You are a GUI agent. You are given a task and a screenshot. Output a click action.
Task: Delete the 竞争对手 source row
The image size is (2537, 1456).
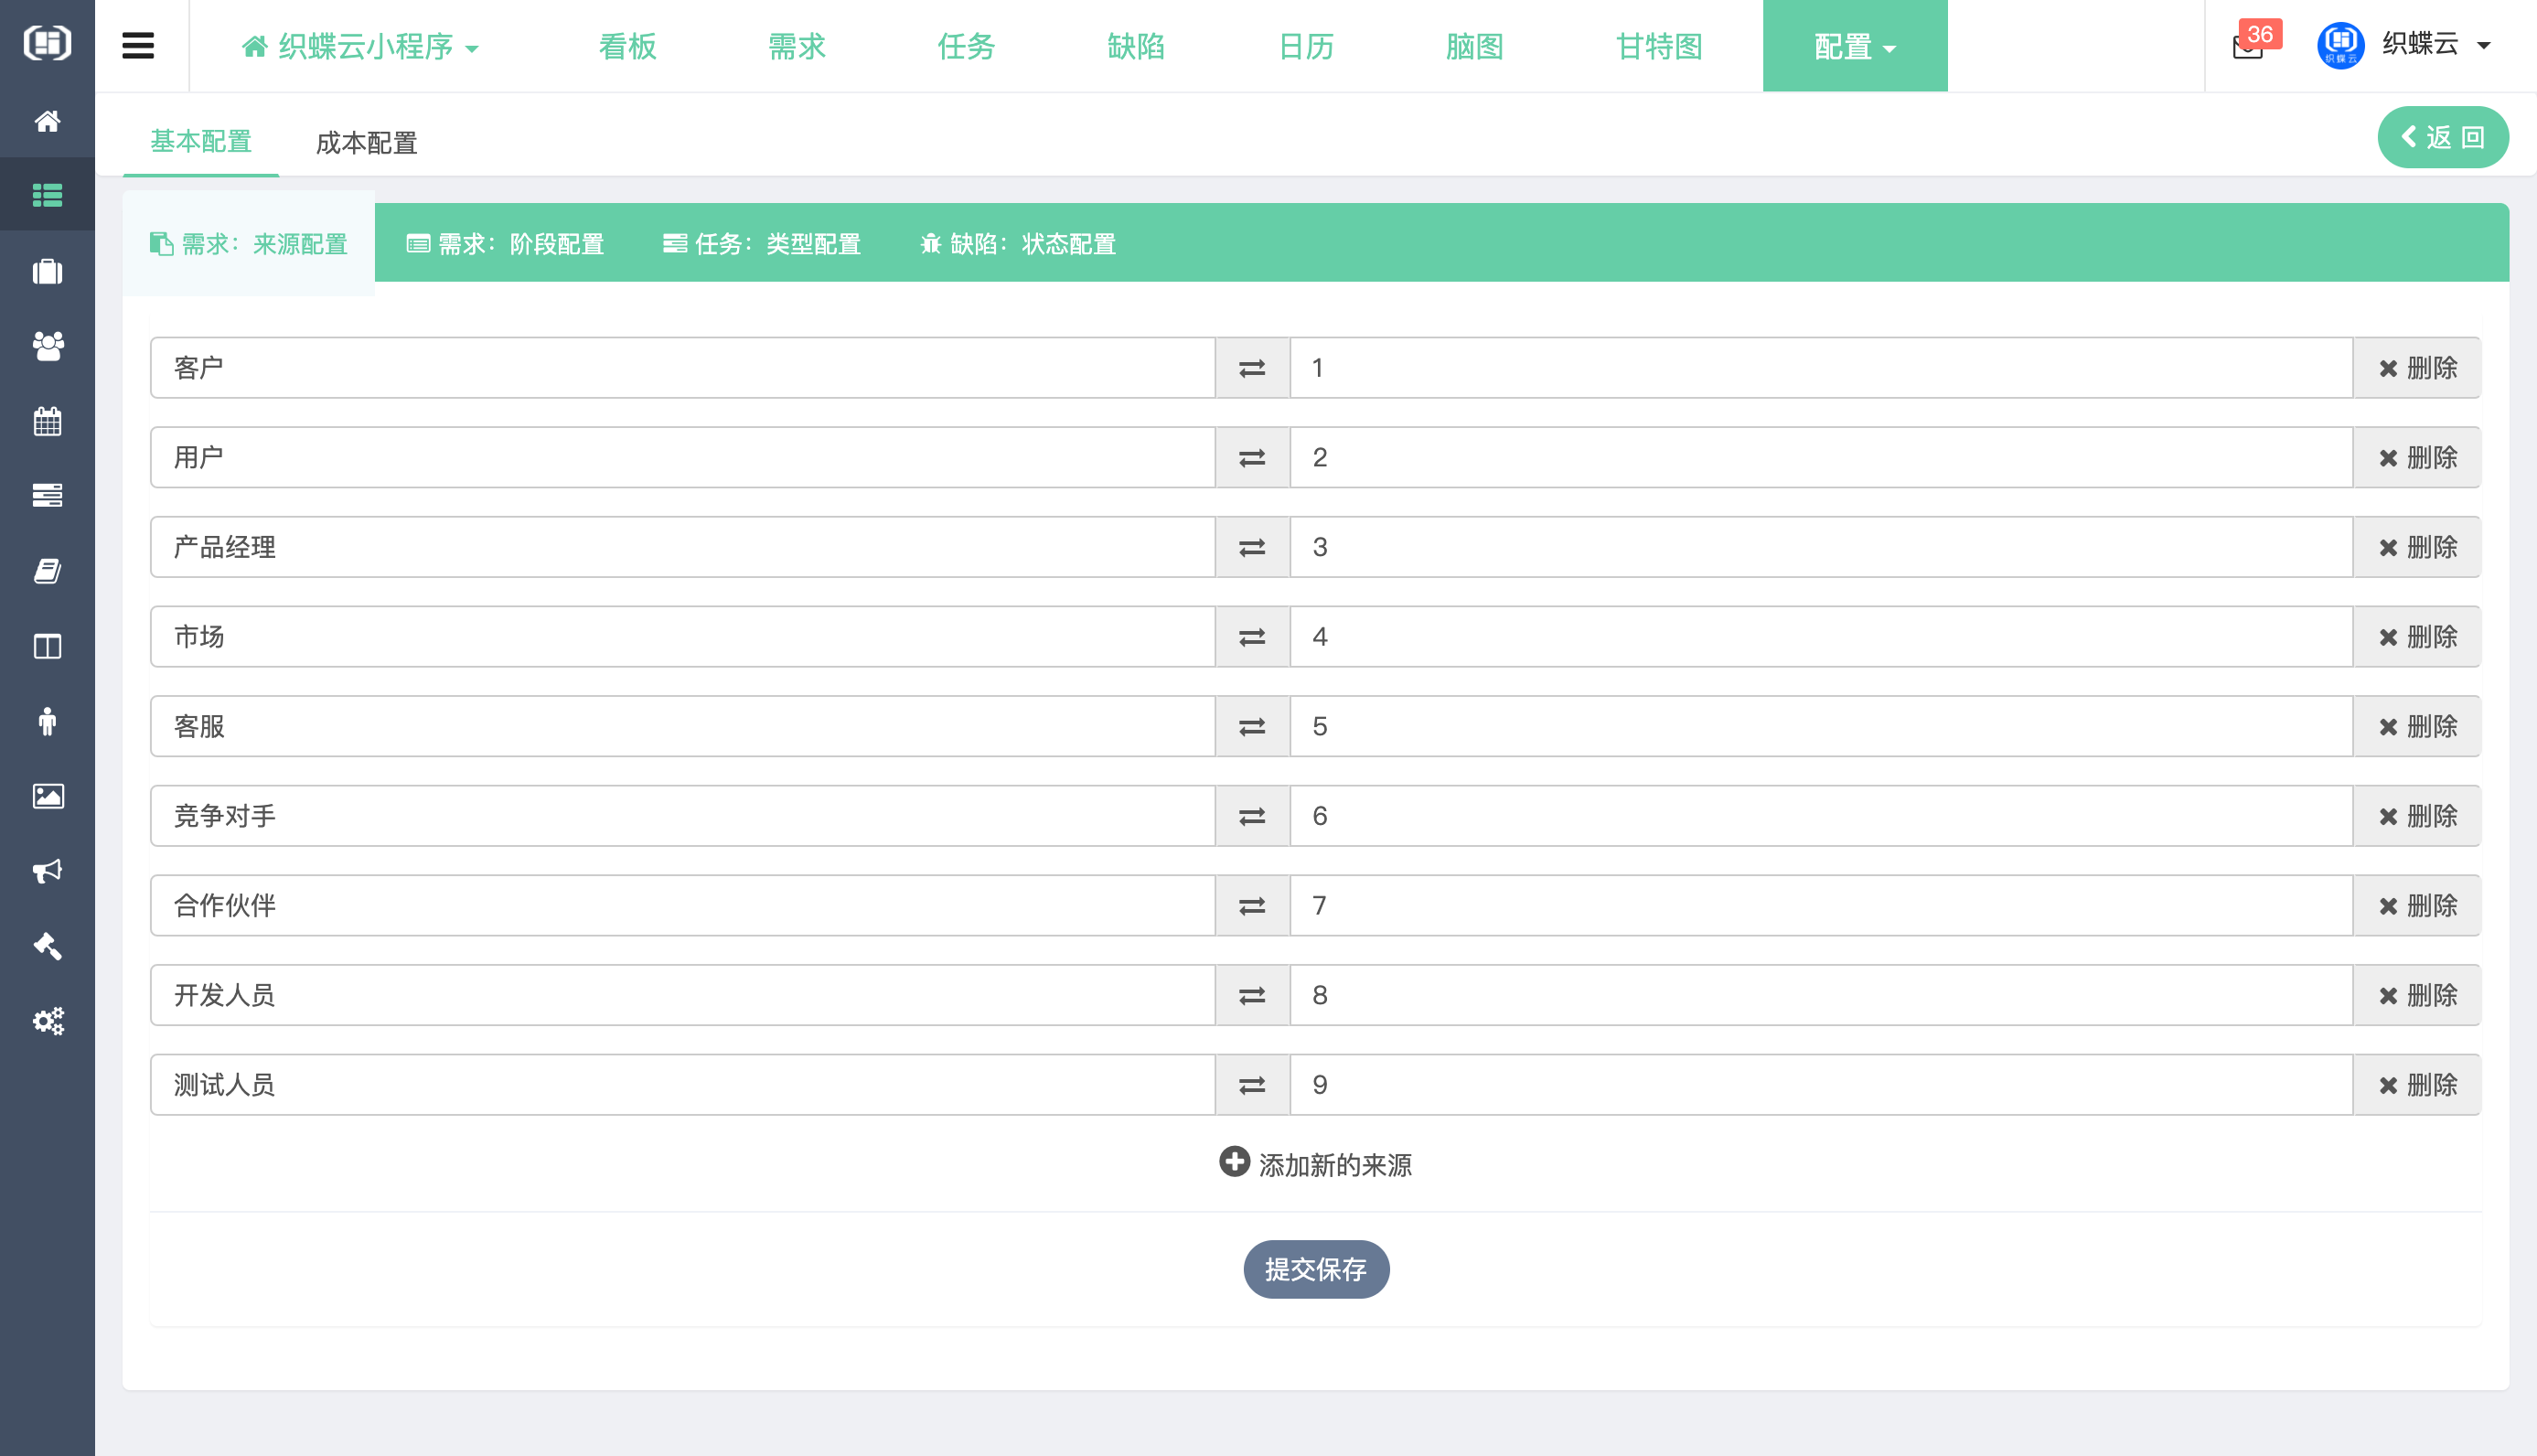pyautogui.click(x=2417, y=816)
